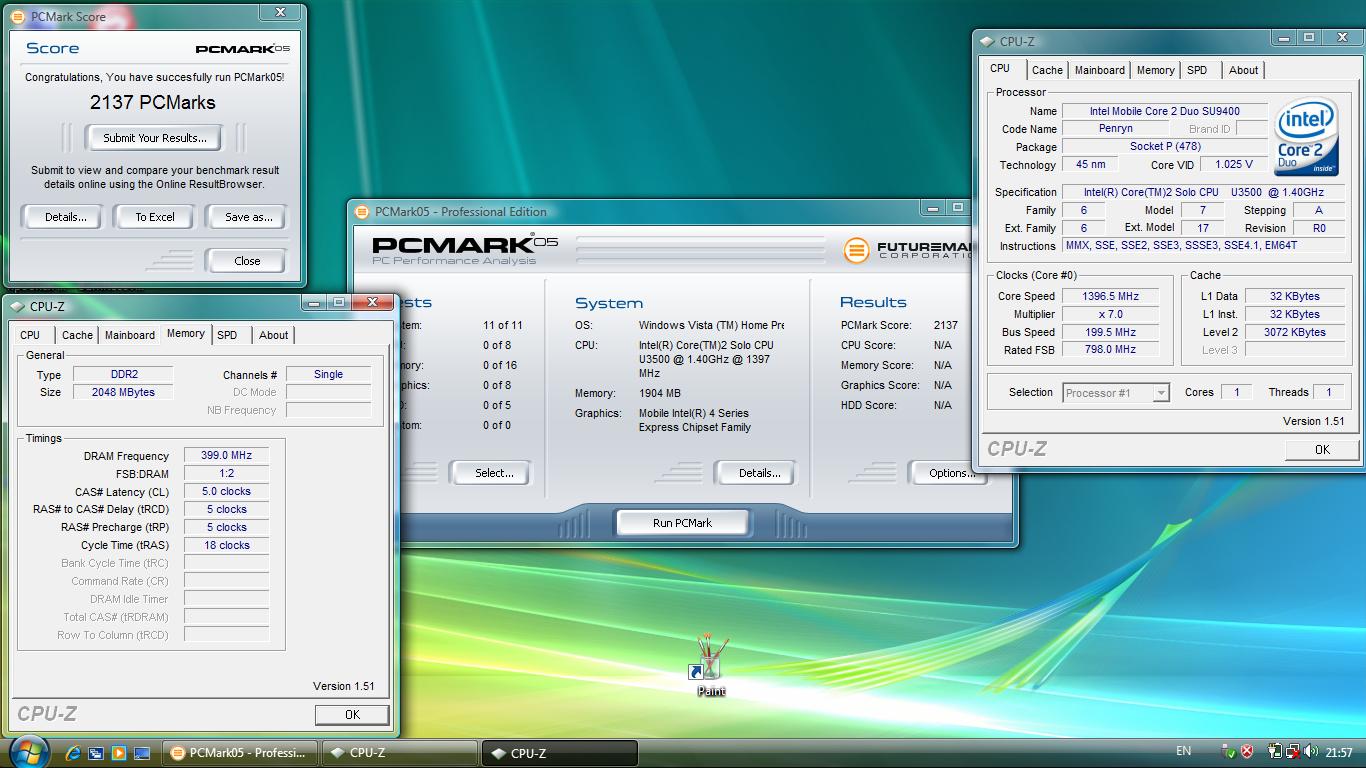This screenshot has width=1366, height=768.
Task: Click the 2048 MBytes size field
Action: pyautogui.click(x=124, y=392)
